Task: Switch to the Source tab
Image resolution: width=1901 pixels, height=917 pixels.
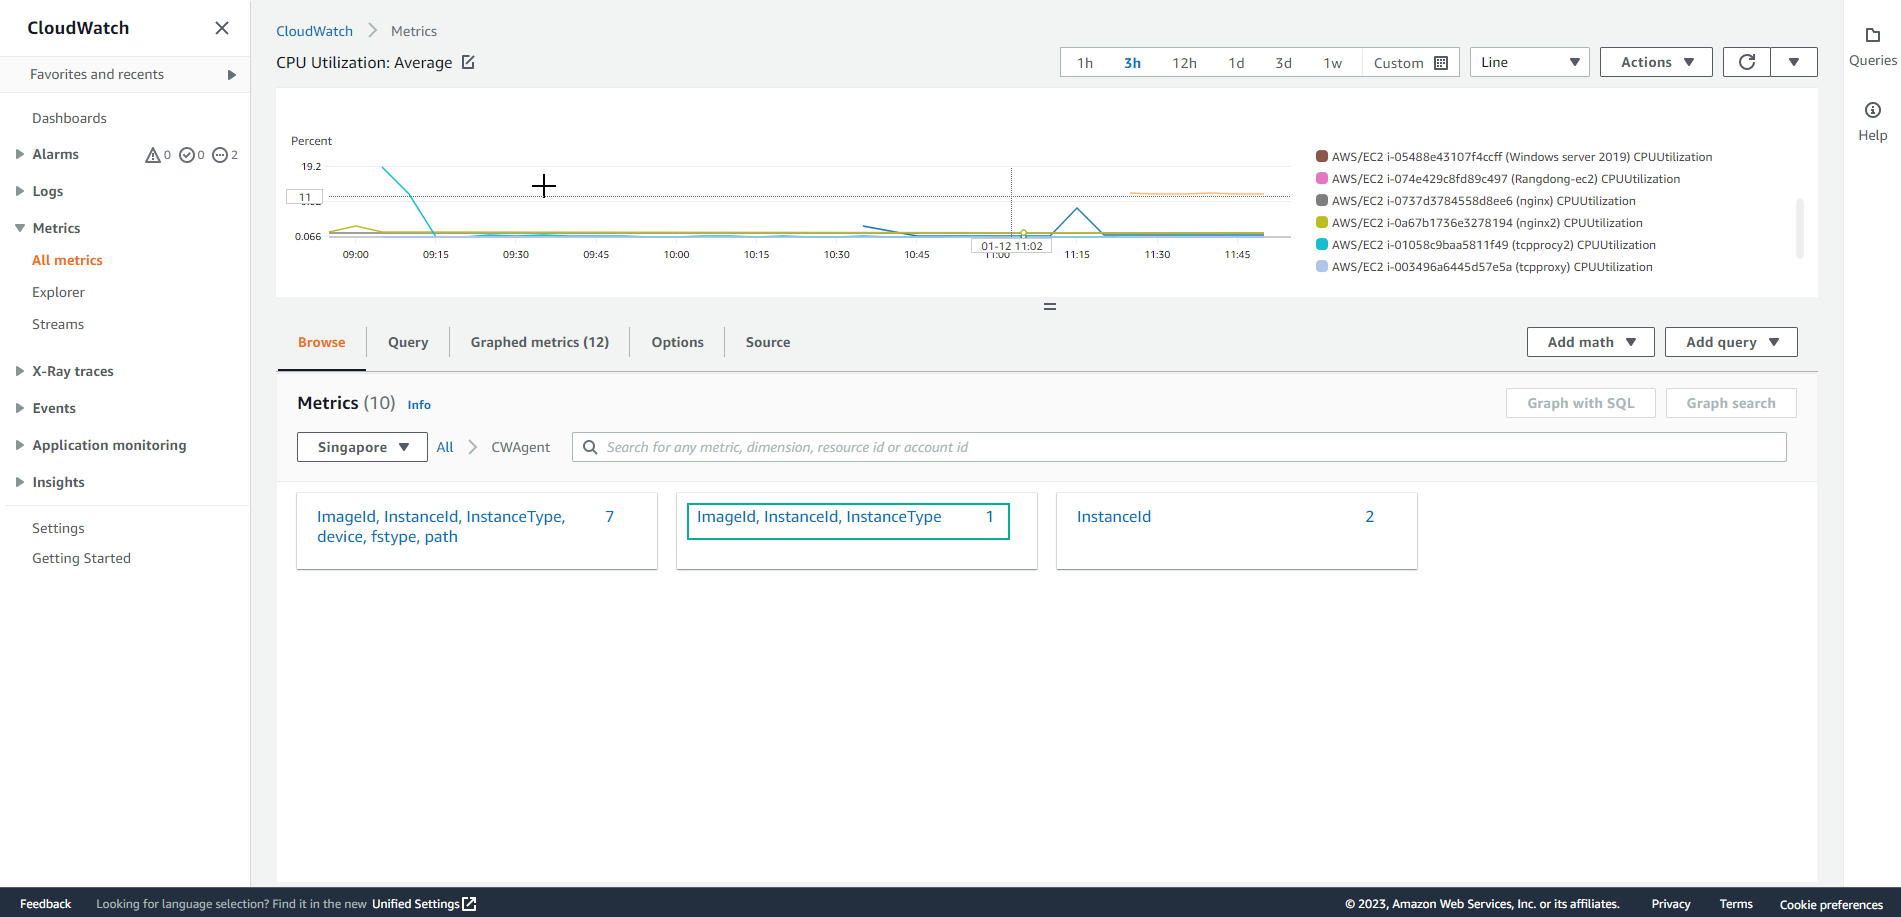Action: click(x=768, y=342)
